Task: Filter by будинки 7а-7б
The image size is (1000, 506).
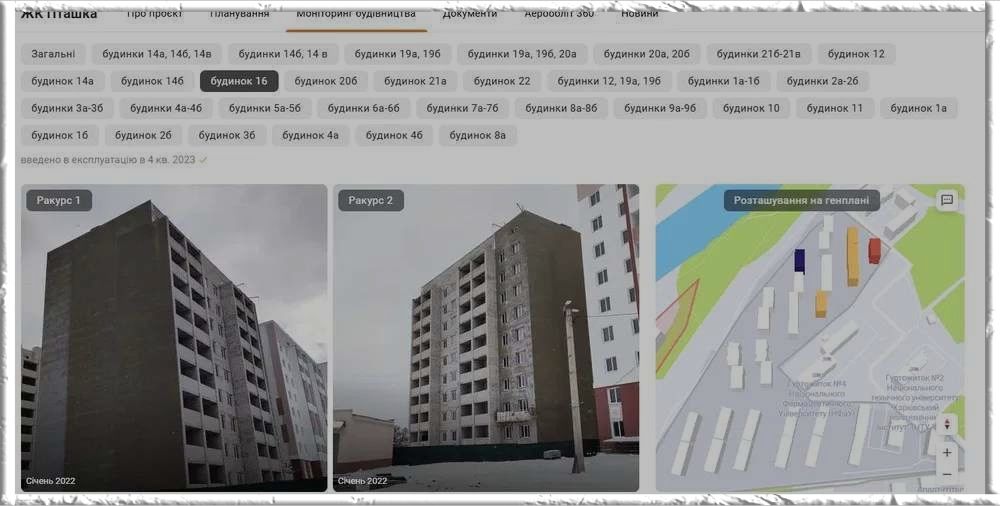Action: 462,108
